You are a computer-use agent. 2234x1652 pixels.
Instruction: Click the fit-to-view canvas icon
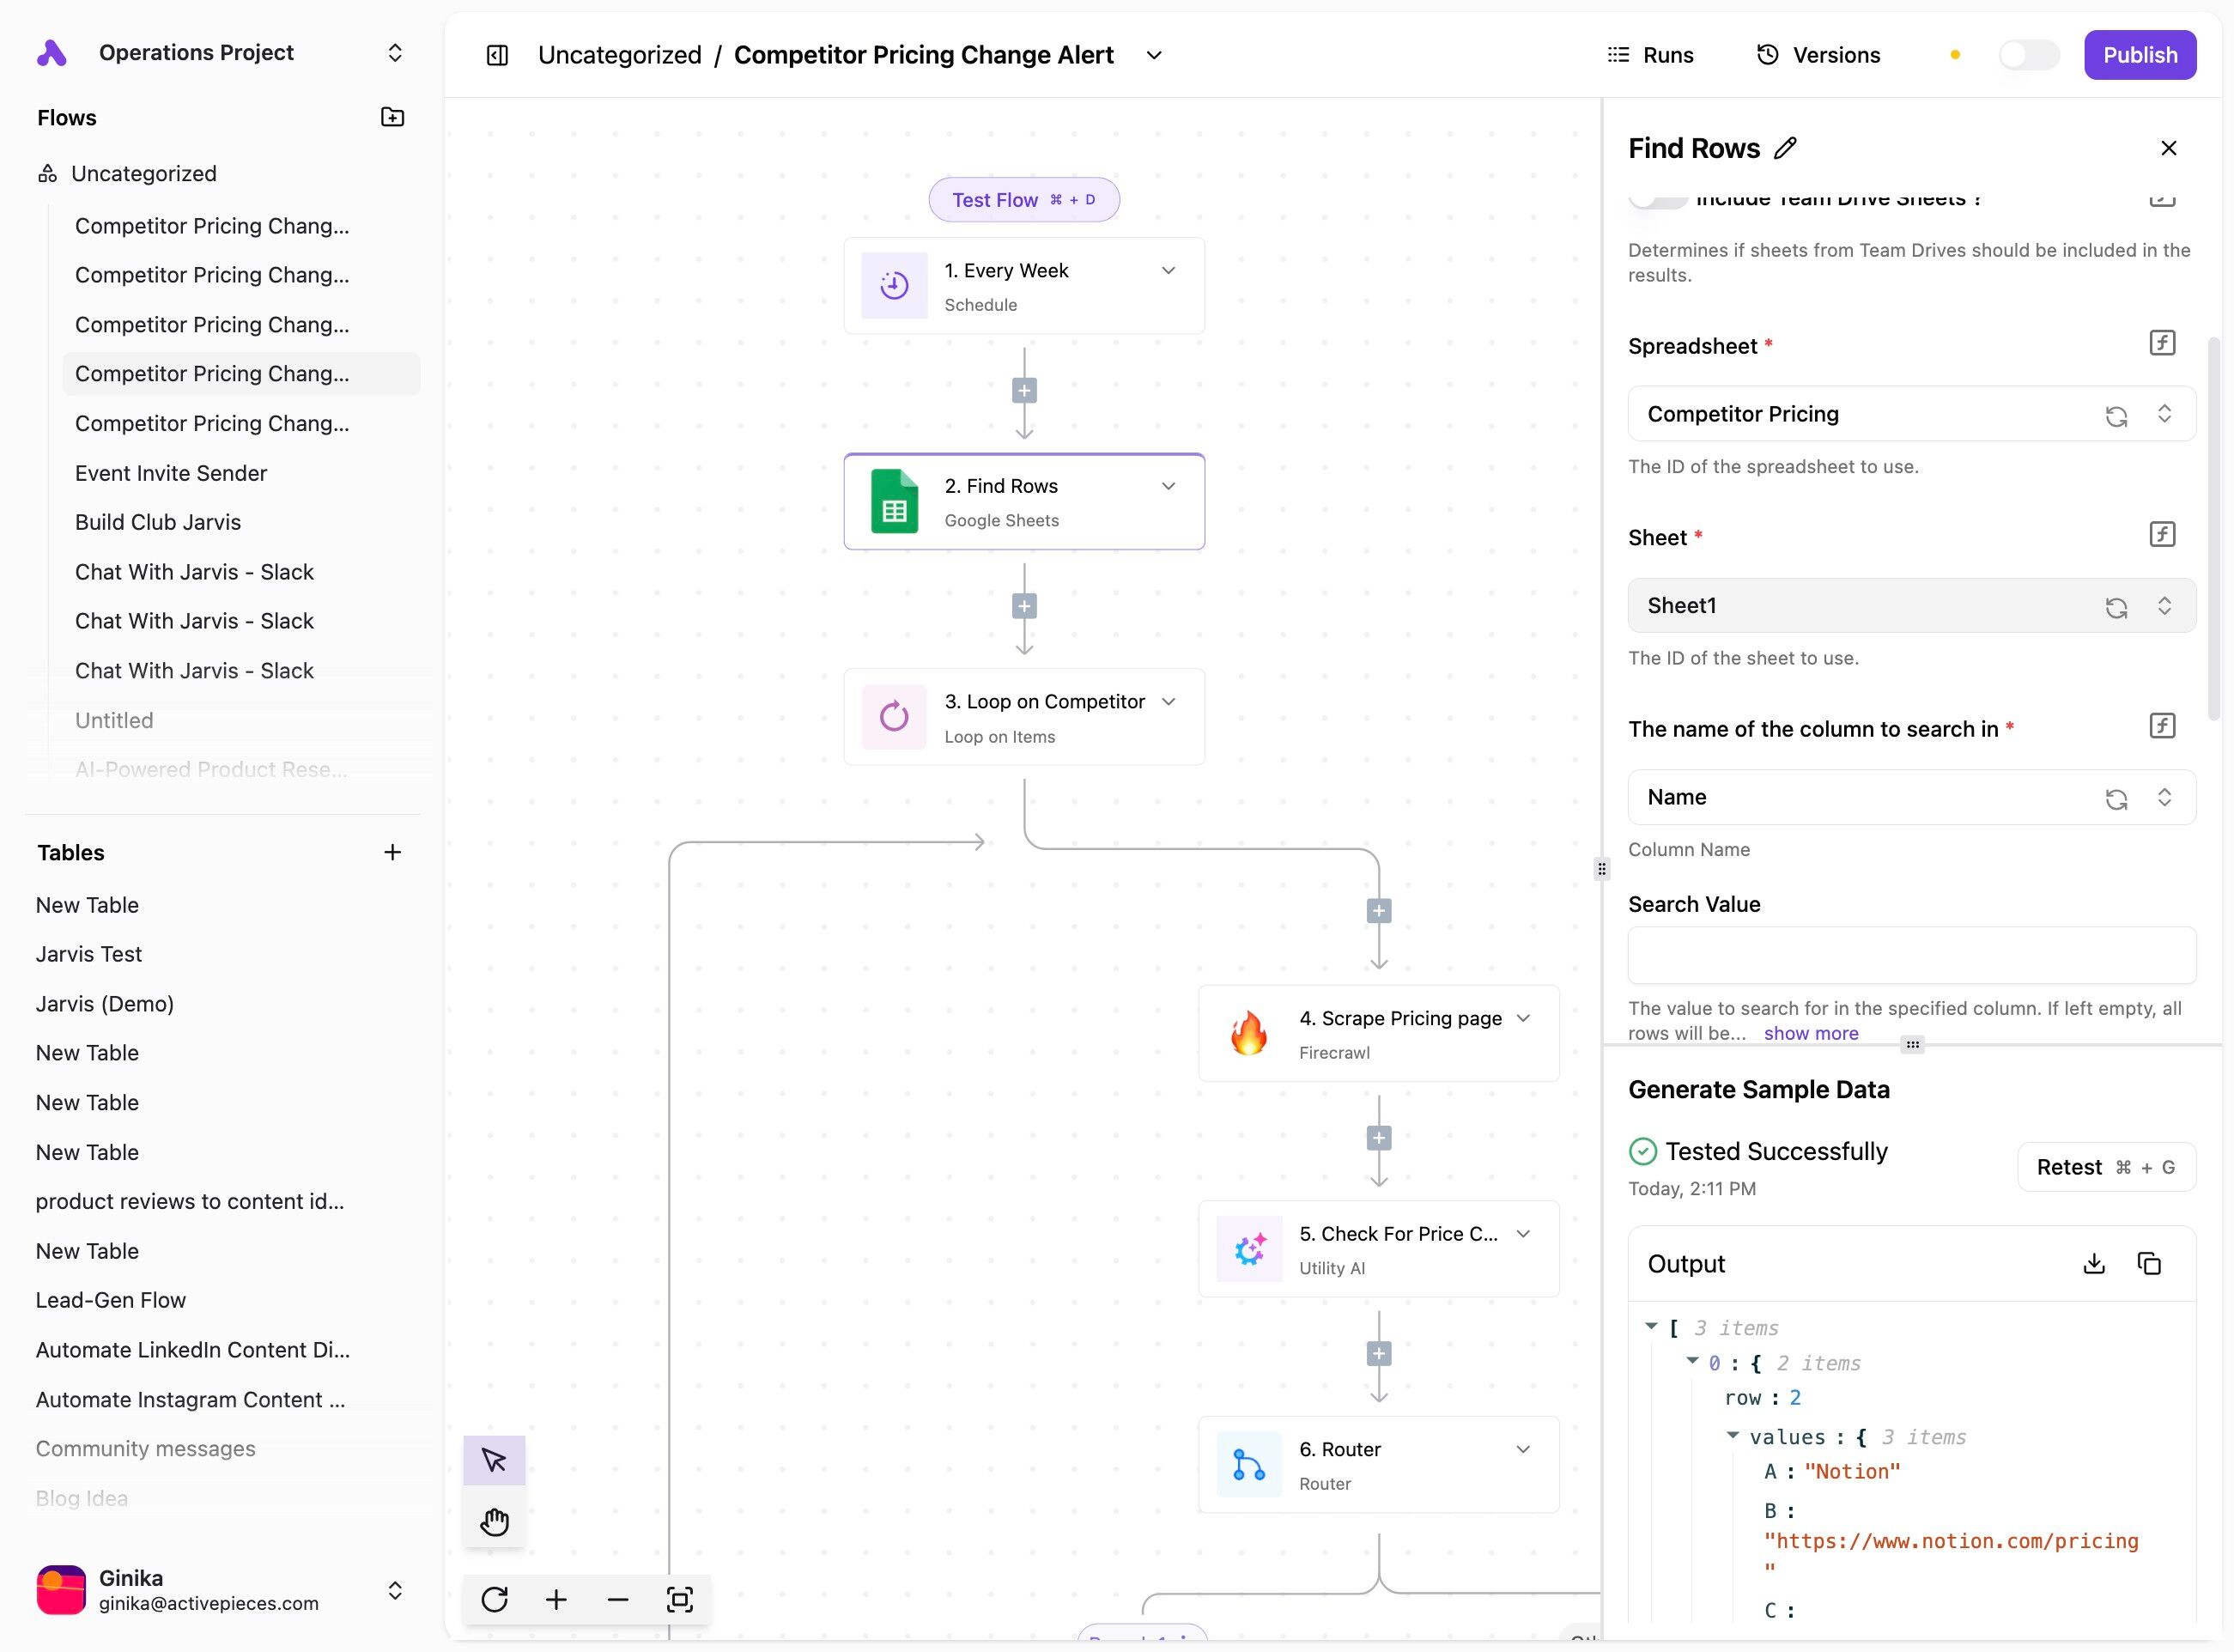pos(679,1599)
